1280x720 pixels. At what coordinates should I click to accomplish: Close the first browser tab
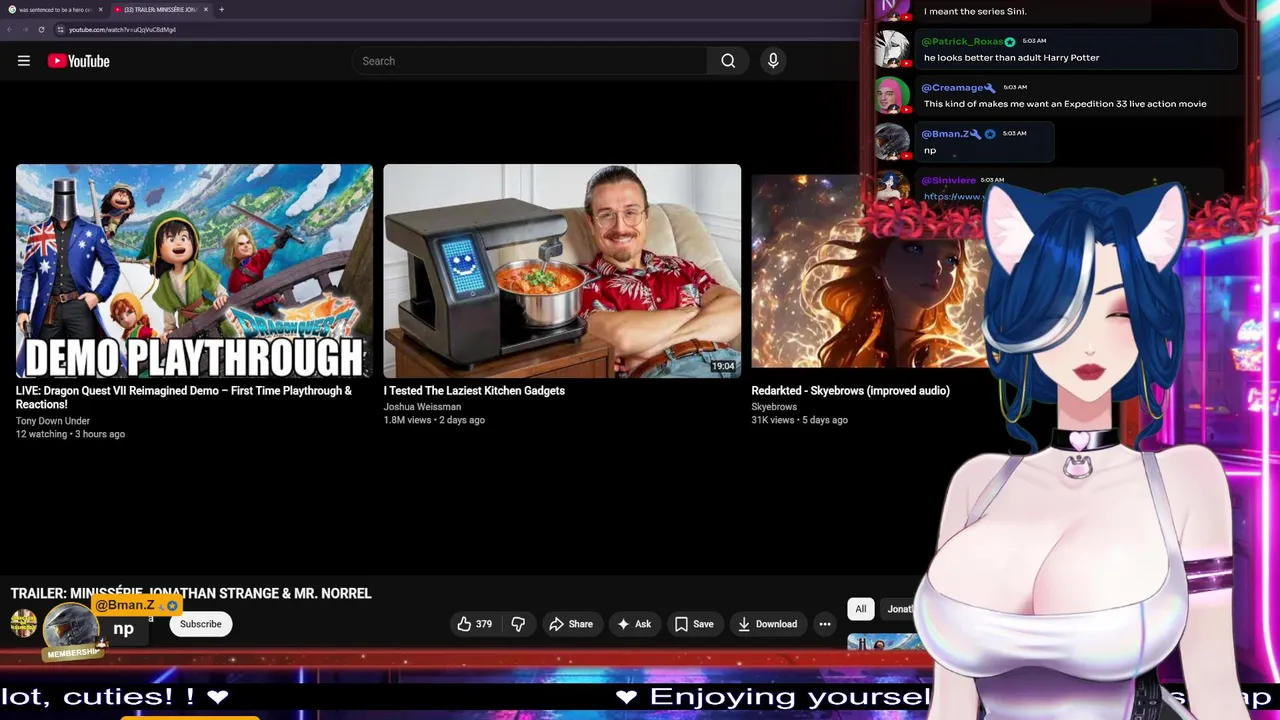pyautogui.click(x=100, y=10)
